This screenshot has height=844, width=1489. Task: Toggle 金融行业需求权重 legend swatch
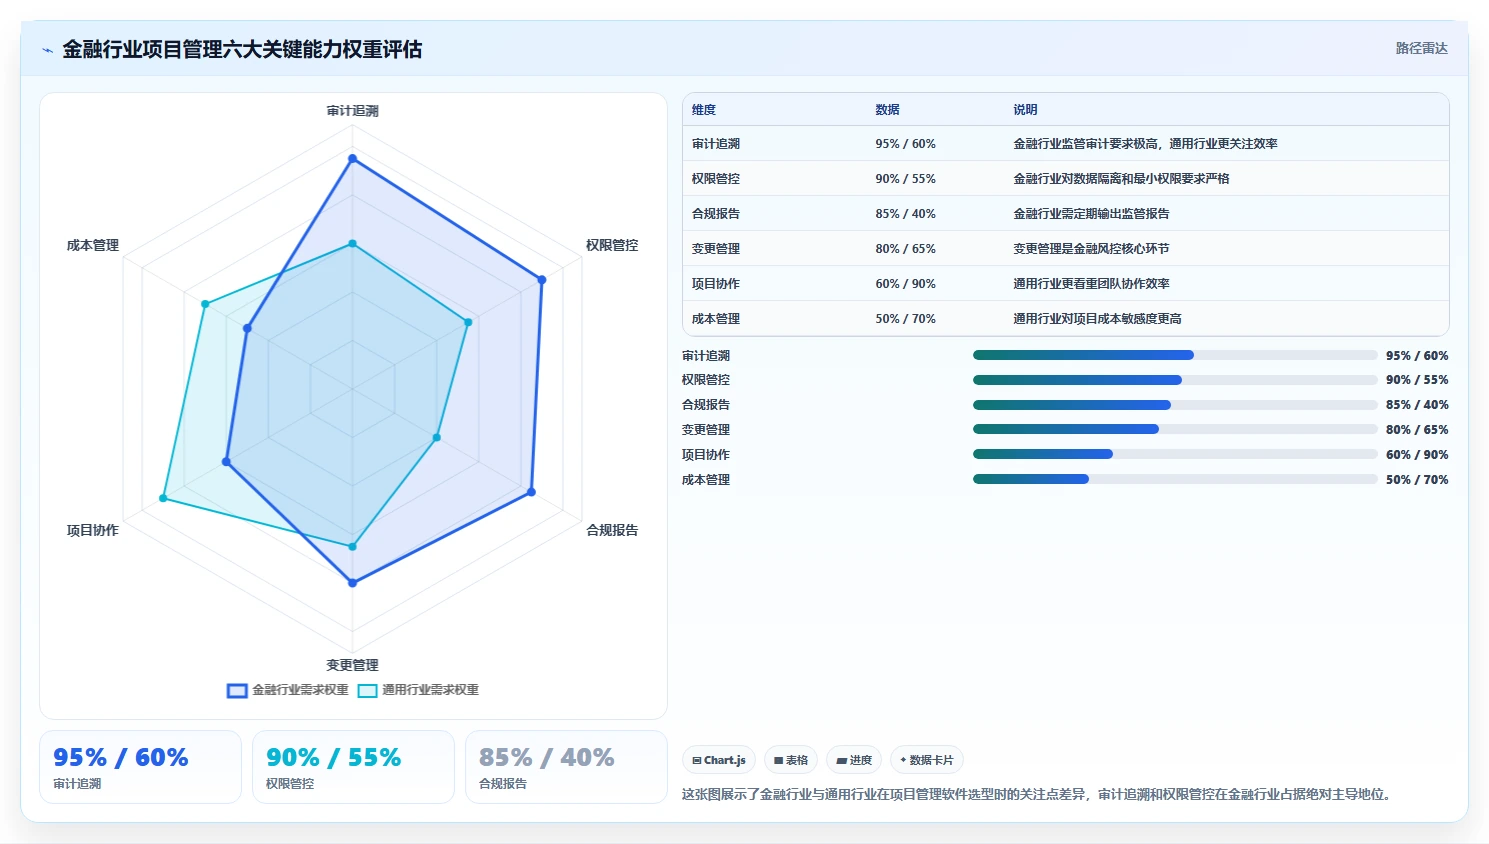(237, 691)
